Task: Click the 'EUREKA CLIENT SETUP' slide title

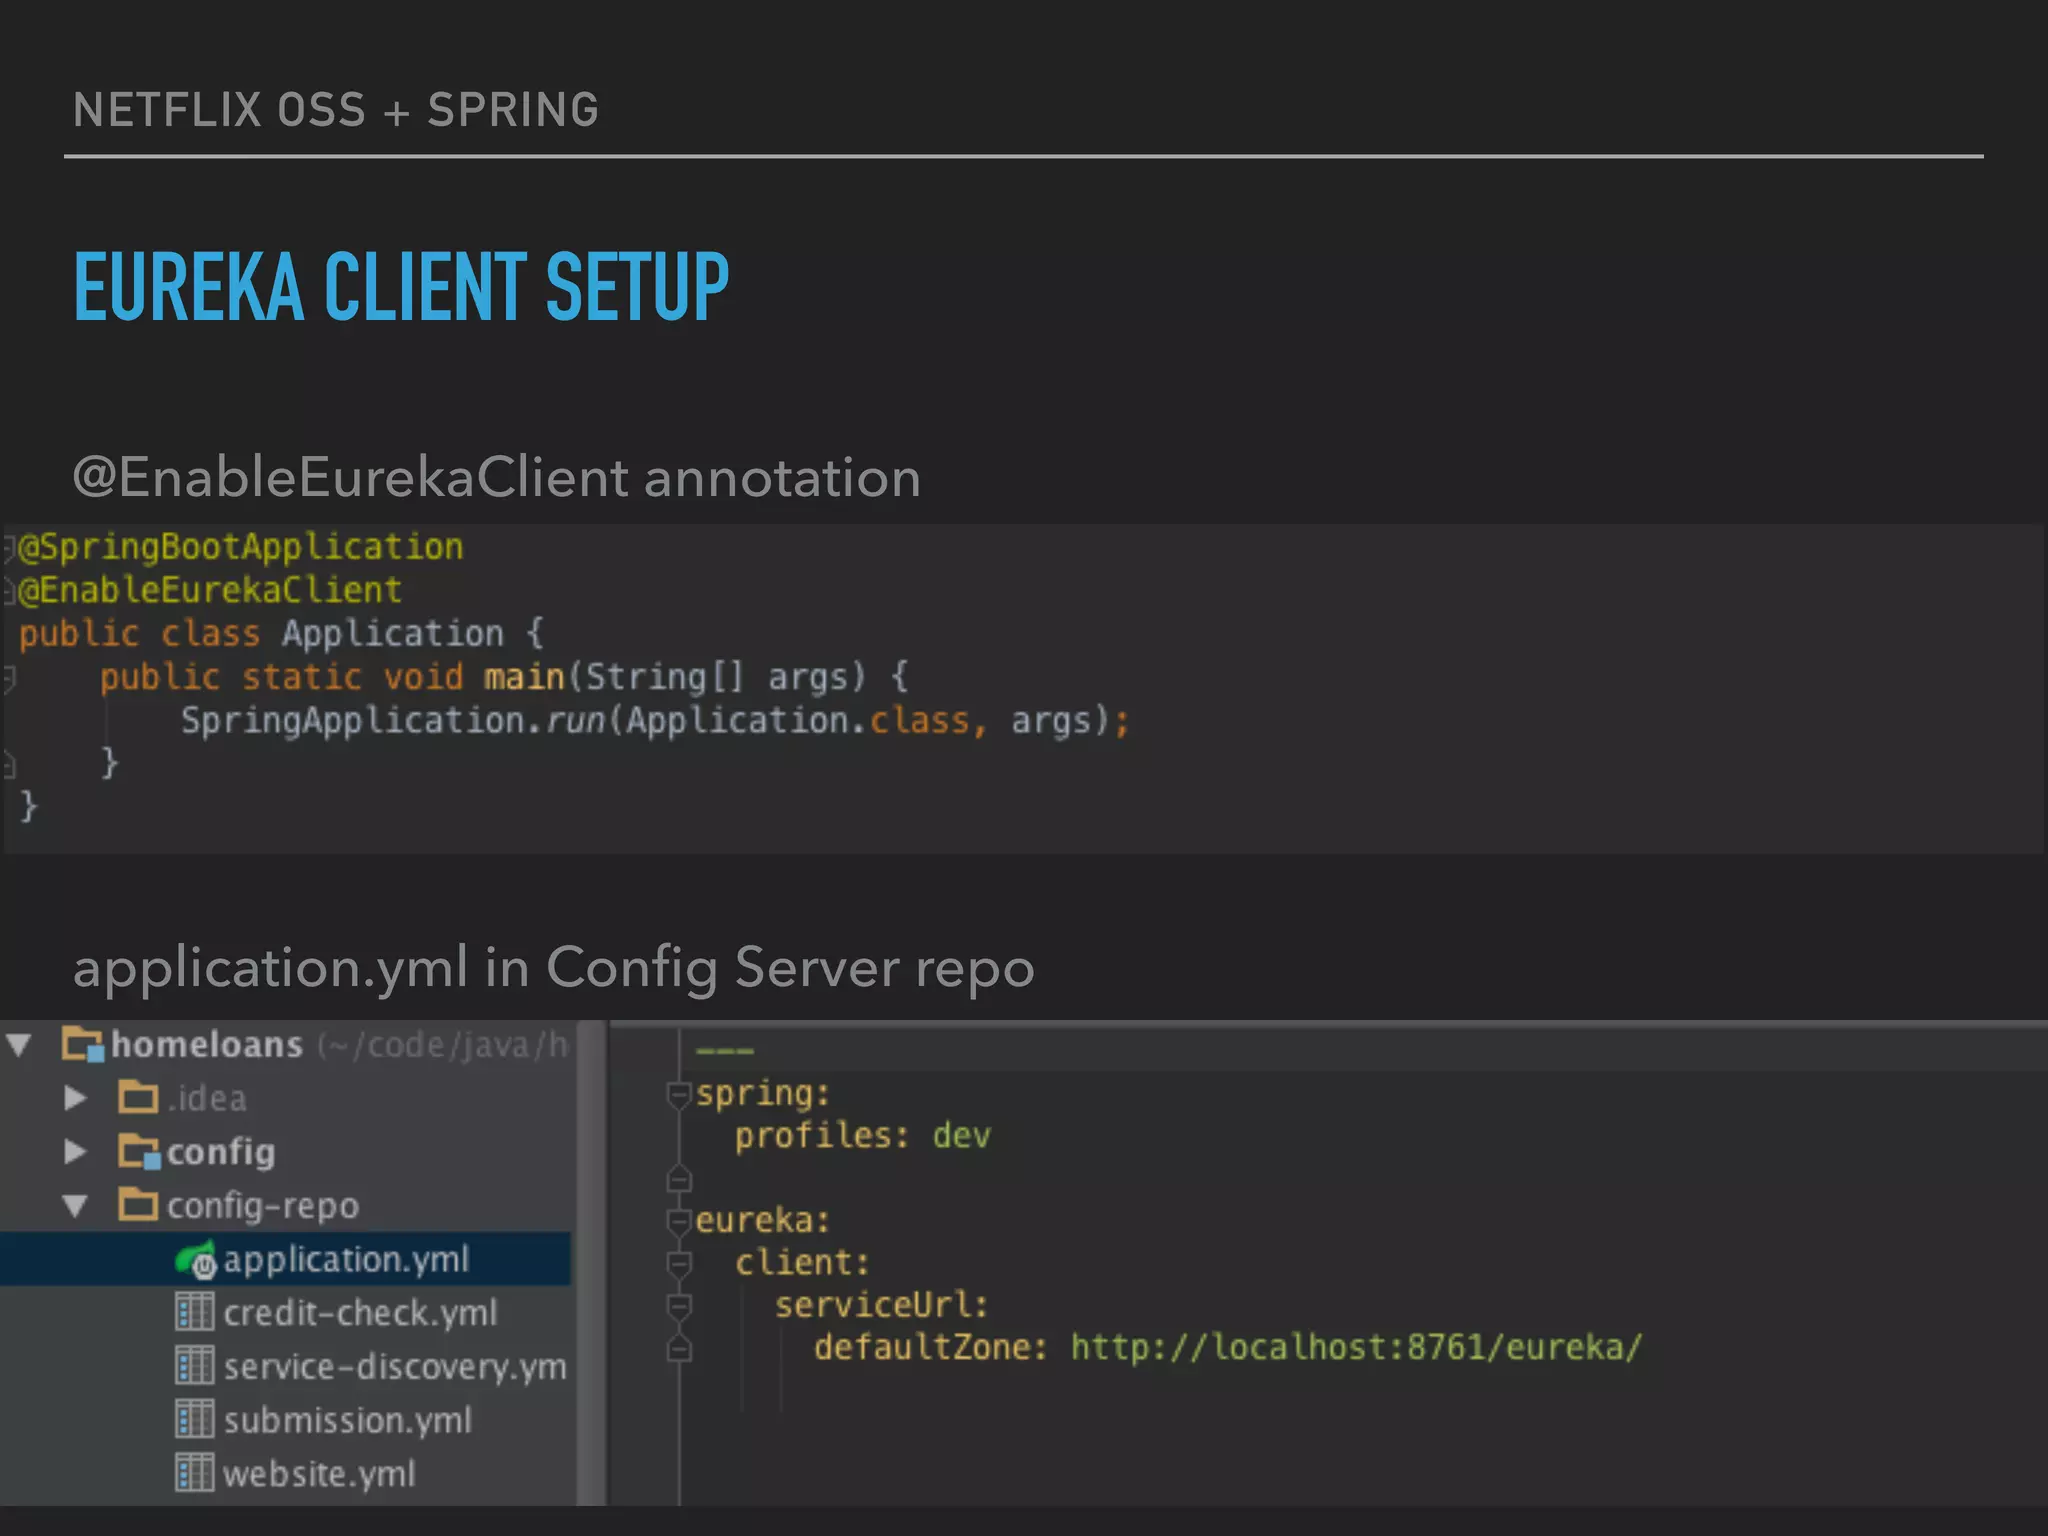Action: click(402, 287)
